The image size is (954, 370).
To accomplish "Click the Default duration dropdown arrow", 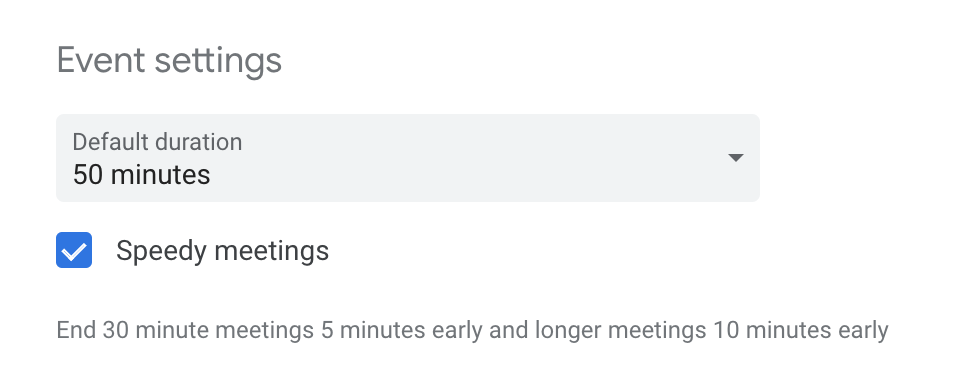I will tap(736, 158).
